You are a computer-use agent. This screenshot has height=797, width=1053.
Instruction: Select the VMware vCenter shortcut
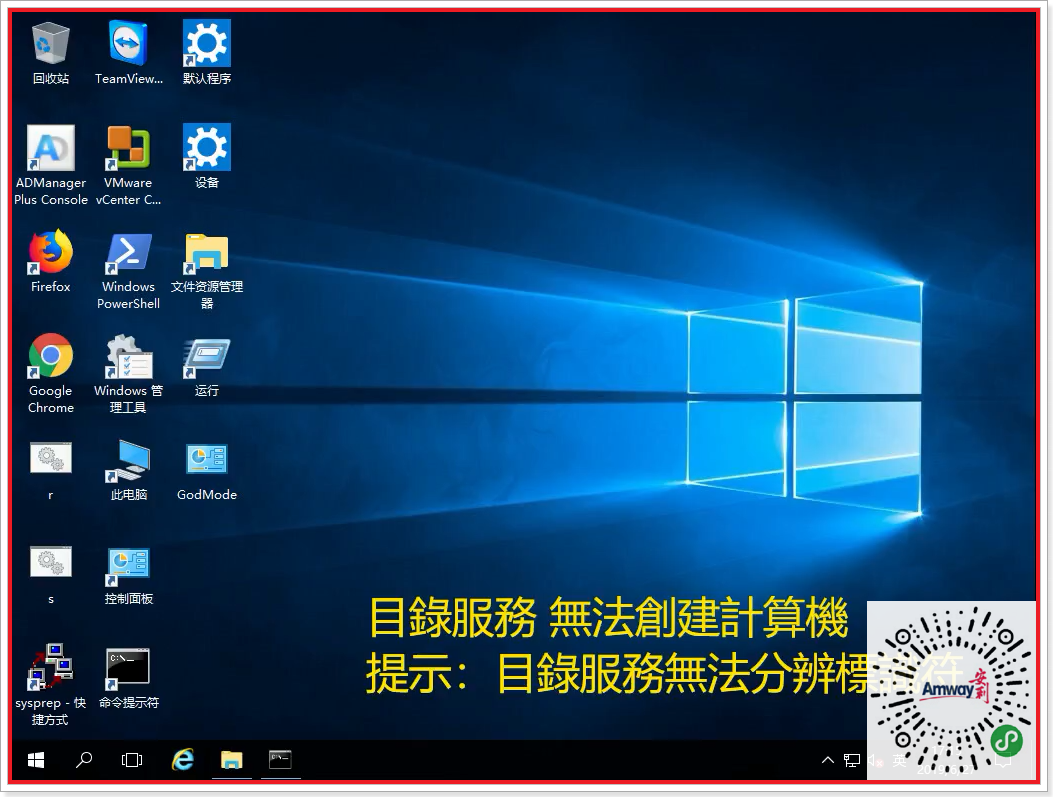[x=128, y=165]
